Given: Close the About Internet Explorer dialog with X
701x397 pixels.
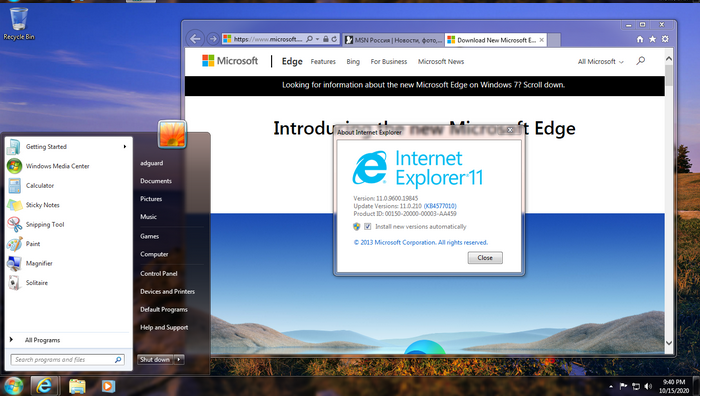Looking at the screenshot, I should point(510,130).
